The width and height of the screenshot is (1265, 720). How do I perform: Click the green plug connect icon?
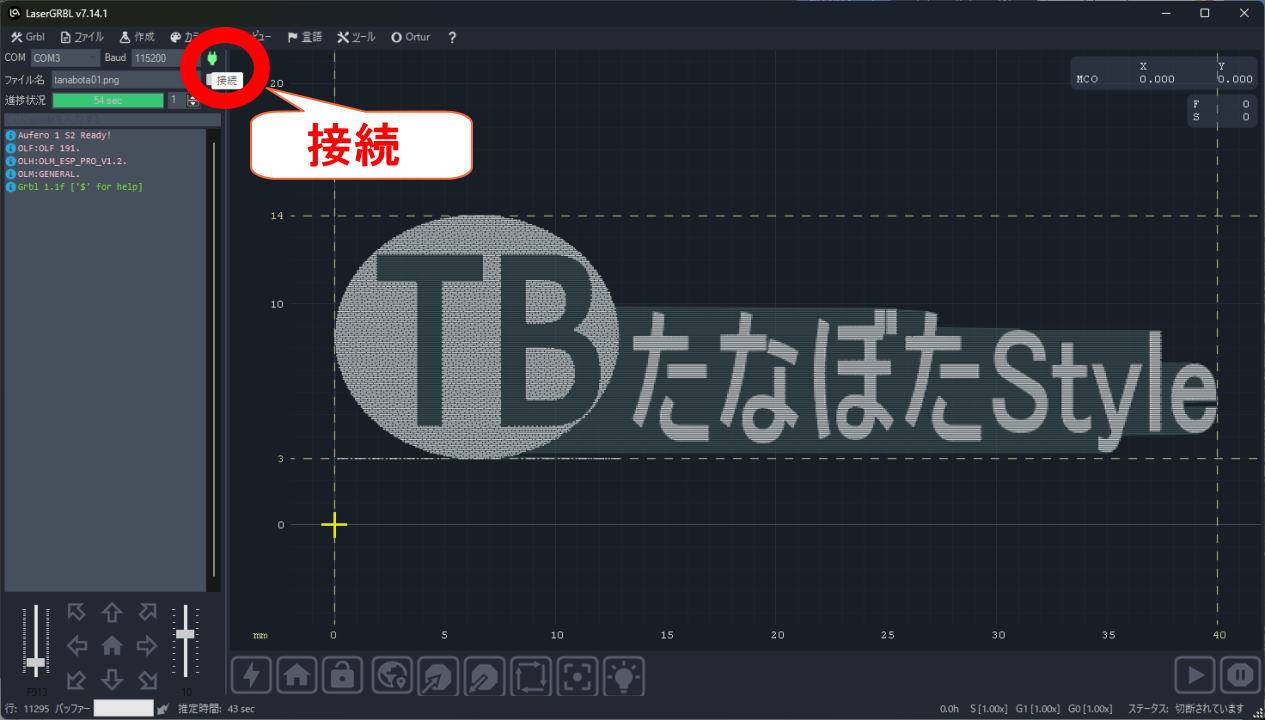(212, 58)
